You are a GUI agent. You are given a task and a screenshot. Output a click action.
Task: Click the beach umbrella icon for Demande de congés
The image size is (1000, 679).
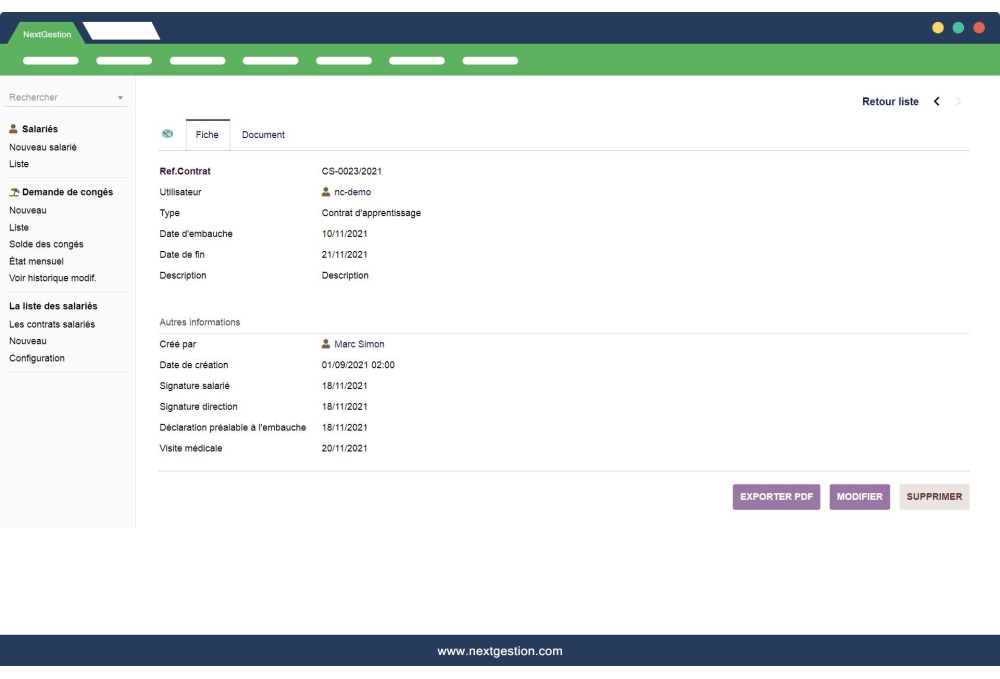pyautogui.click(x=14, y=192)
